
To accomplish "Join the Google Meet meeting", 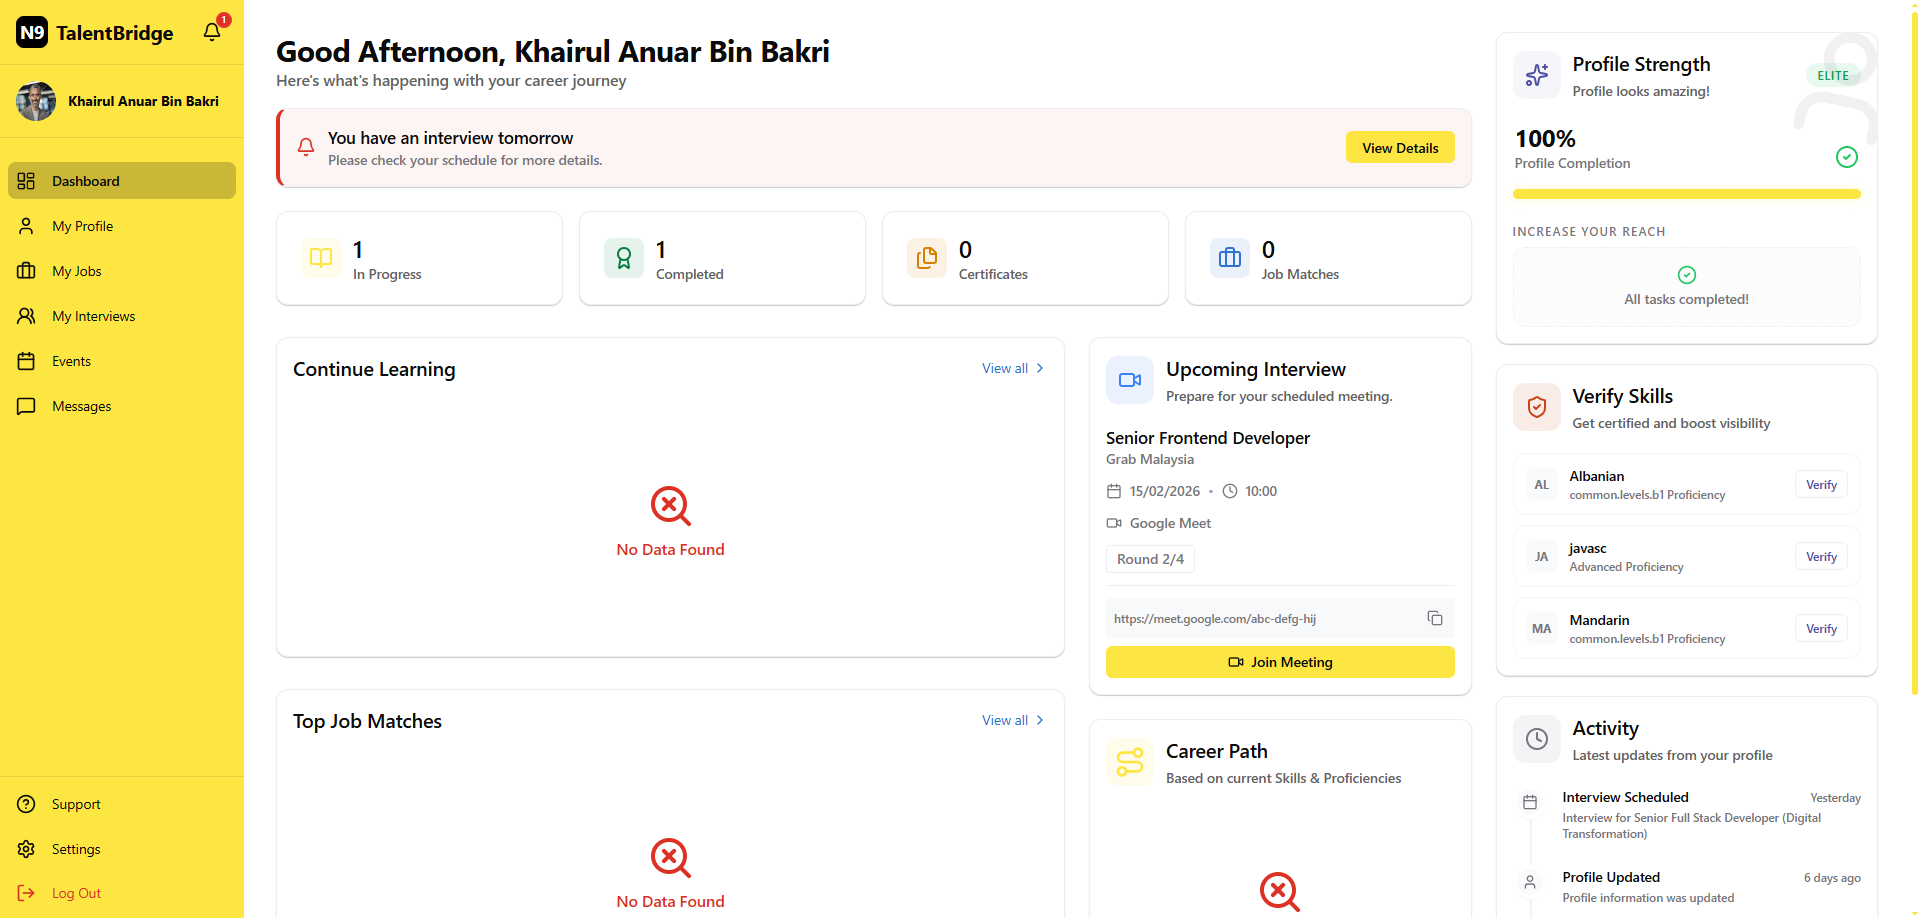I will point(1280,662).
